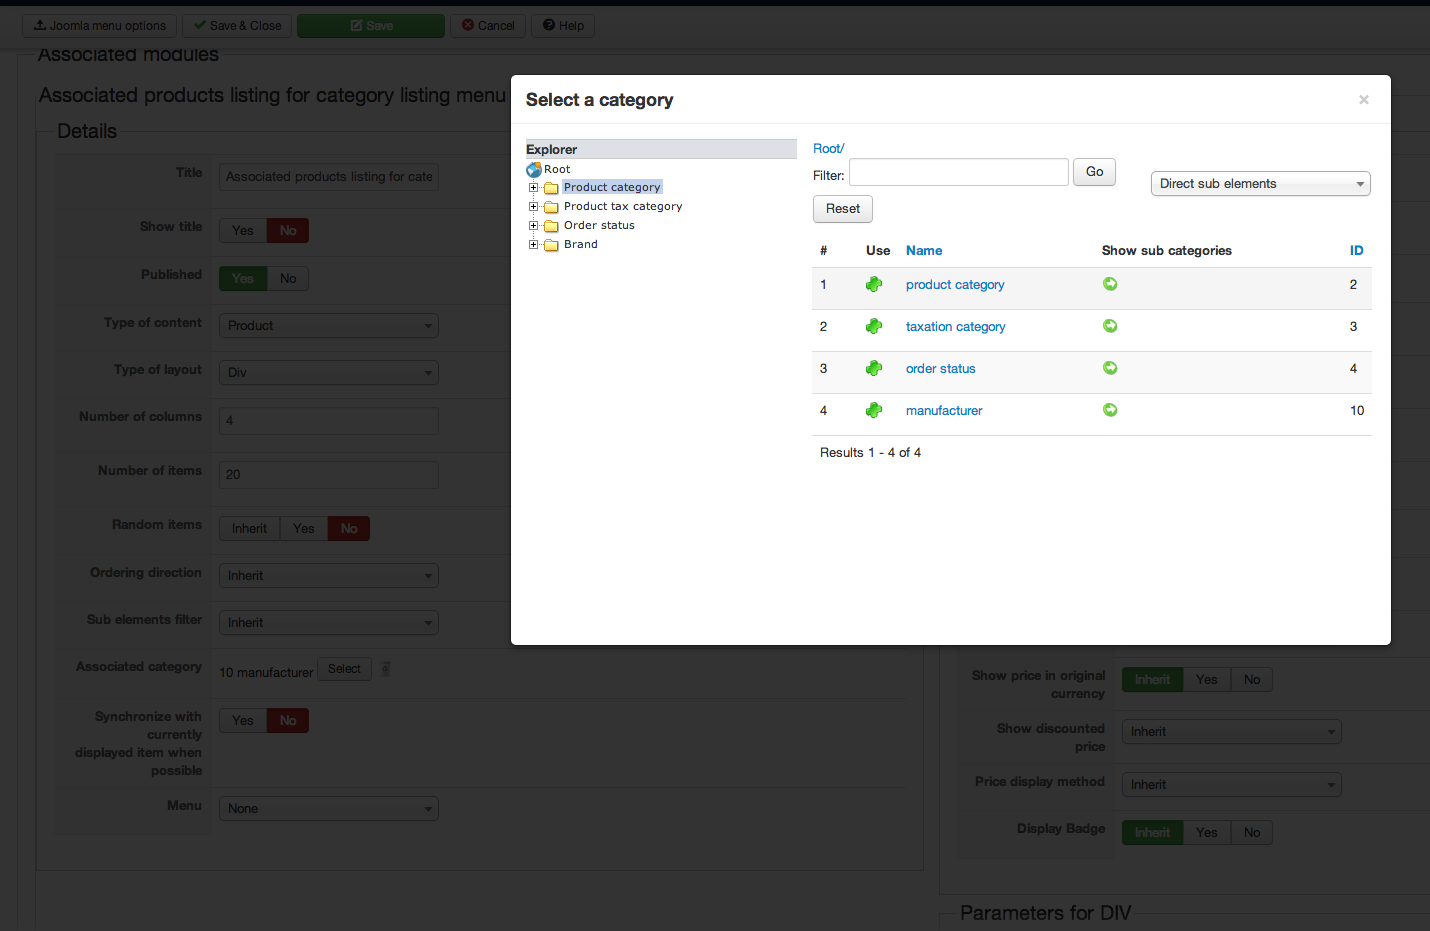Expand the Product category tree node
Viewport: 1430px width, 931px height.
(x=534, y=188)
